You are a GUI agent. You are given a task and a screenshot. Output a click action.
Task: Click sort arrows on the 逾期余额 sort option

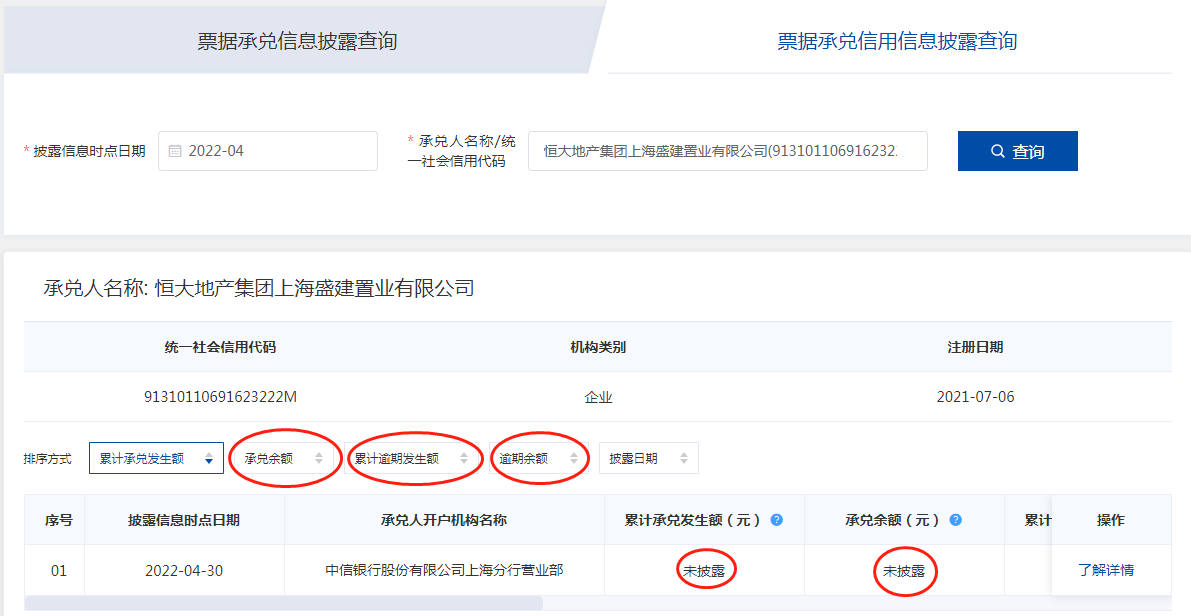coord(574,458)
